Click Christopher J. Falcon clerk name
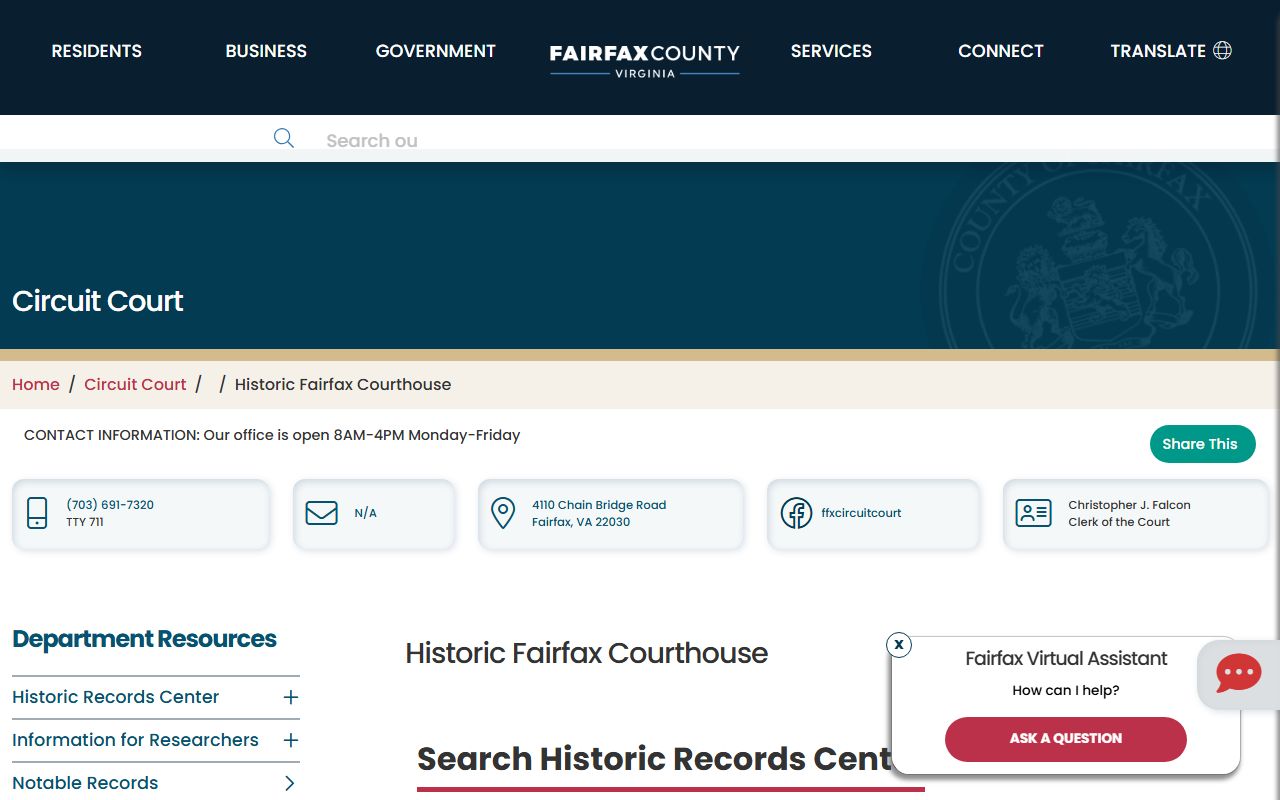The image size is (1280, 800). coord(1129,505)
